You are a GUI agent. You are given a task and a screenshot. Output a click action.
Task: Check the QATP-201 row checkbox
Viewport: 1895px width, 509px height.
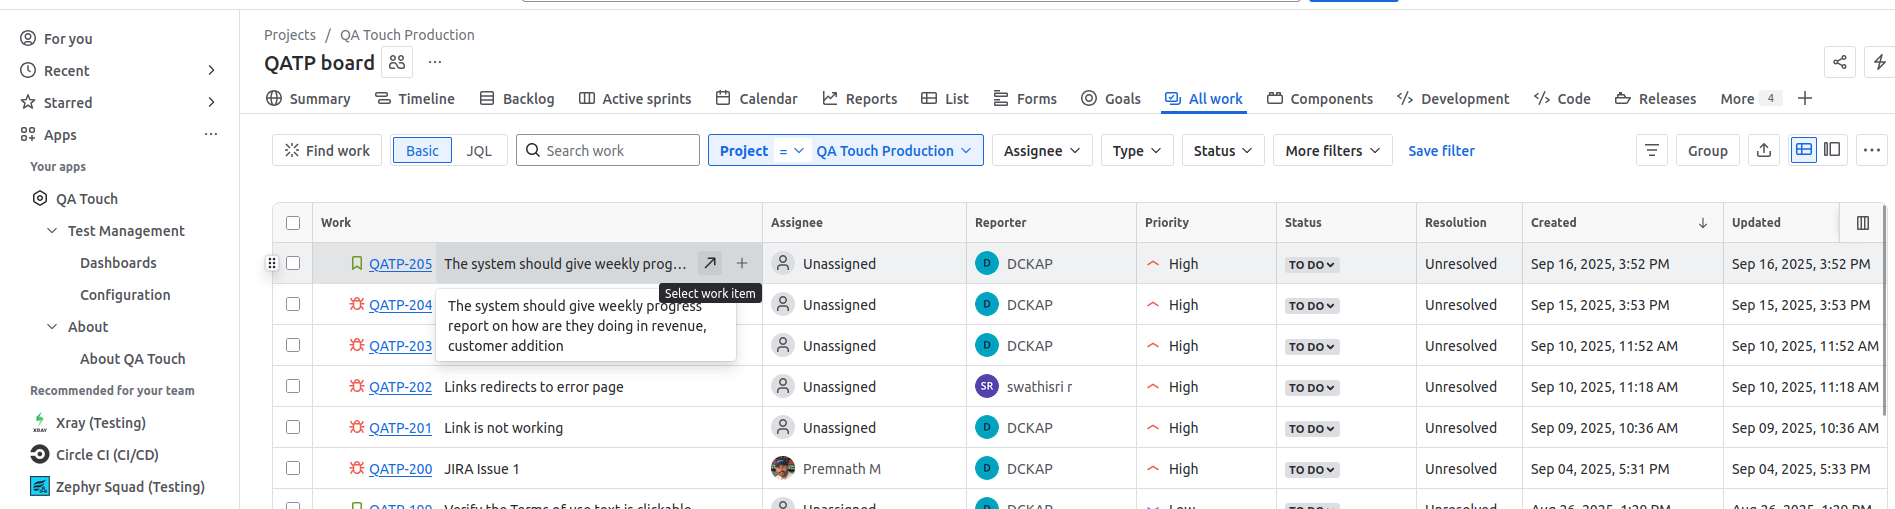(x=293, y=427)
